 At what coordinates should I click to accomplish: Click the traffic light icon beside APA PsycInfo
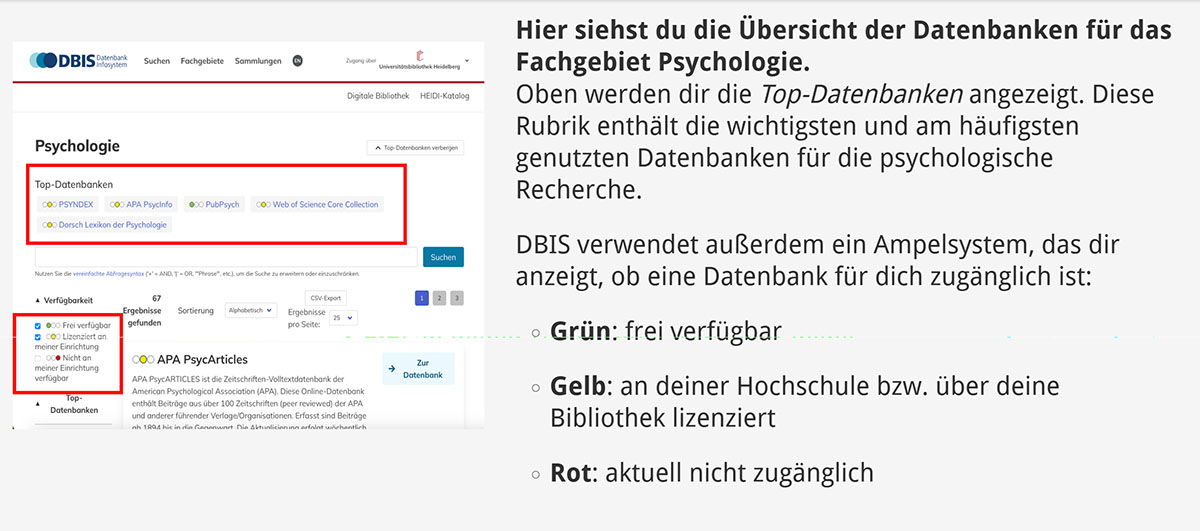coord(117,204)
